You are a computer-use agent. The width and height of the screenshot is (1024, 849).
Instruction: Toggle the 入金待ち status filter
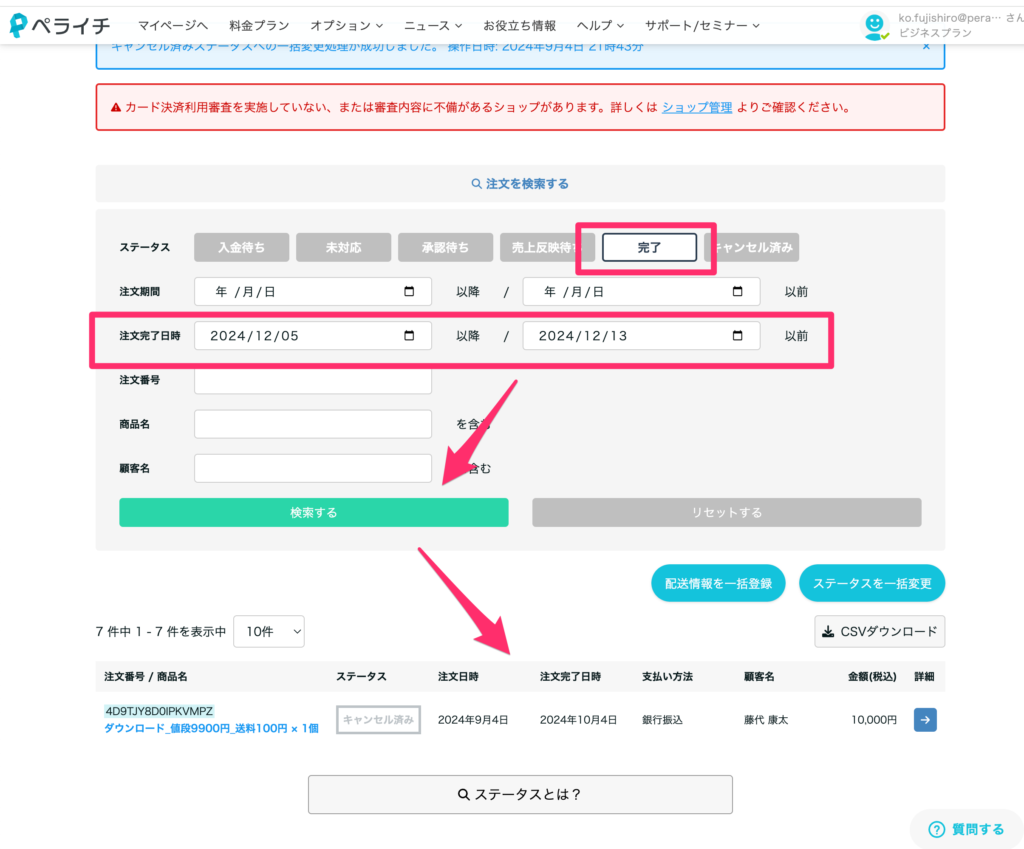pyautogui.click(x=242, y=247)
